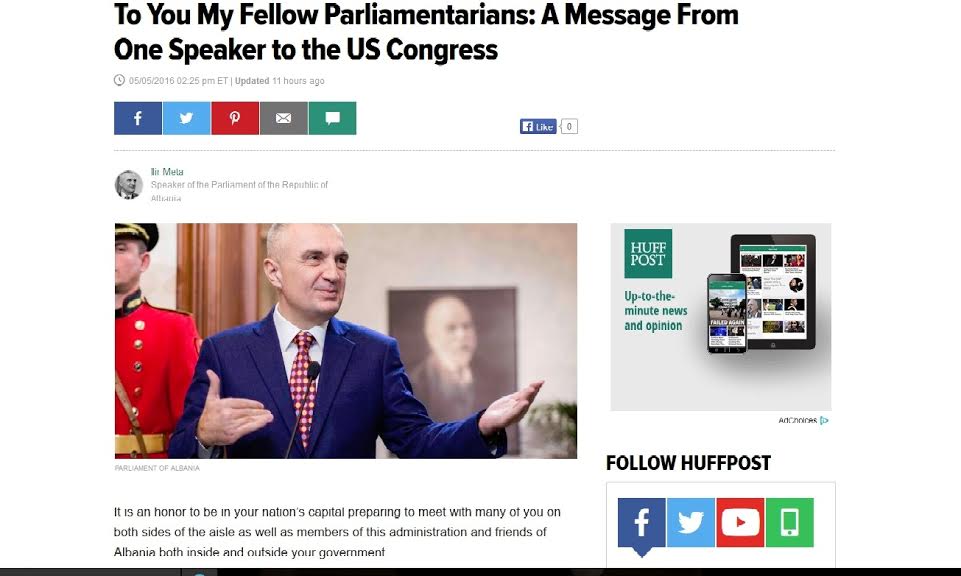Click the Facebook like count box
961x576 pixels.
point(569,127)
